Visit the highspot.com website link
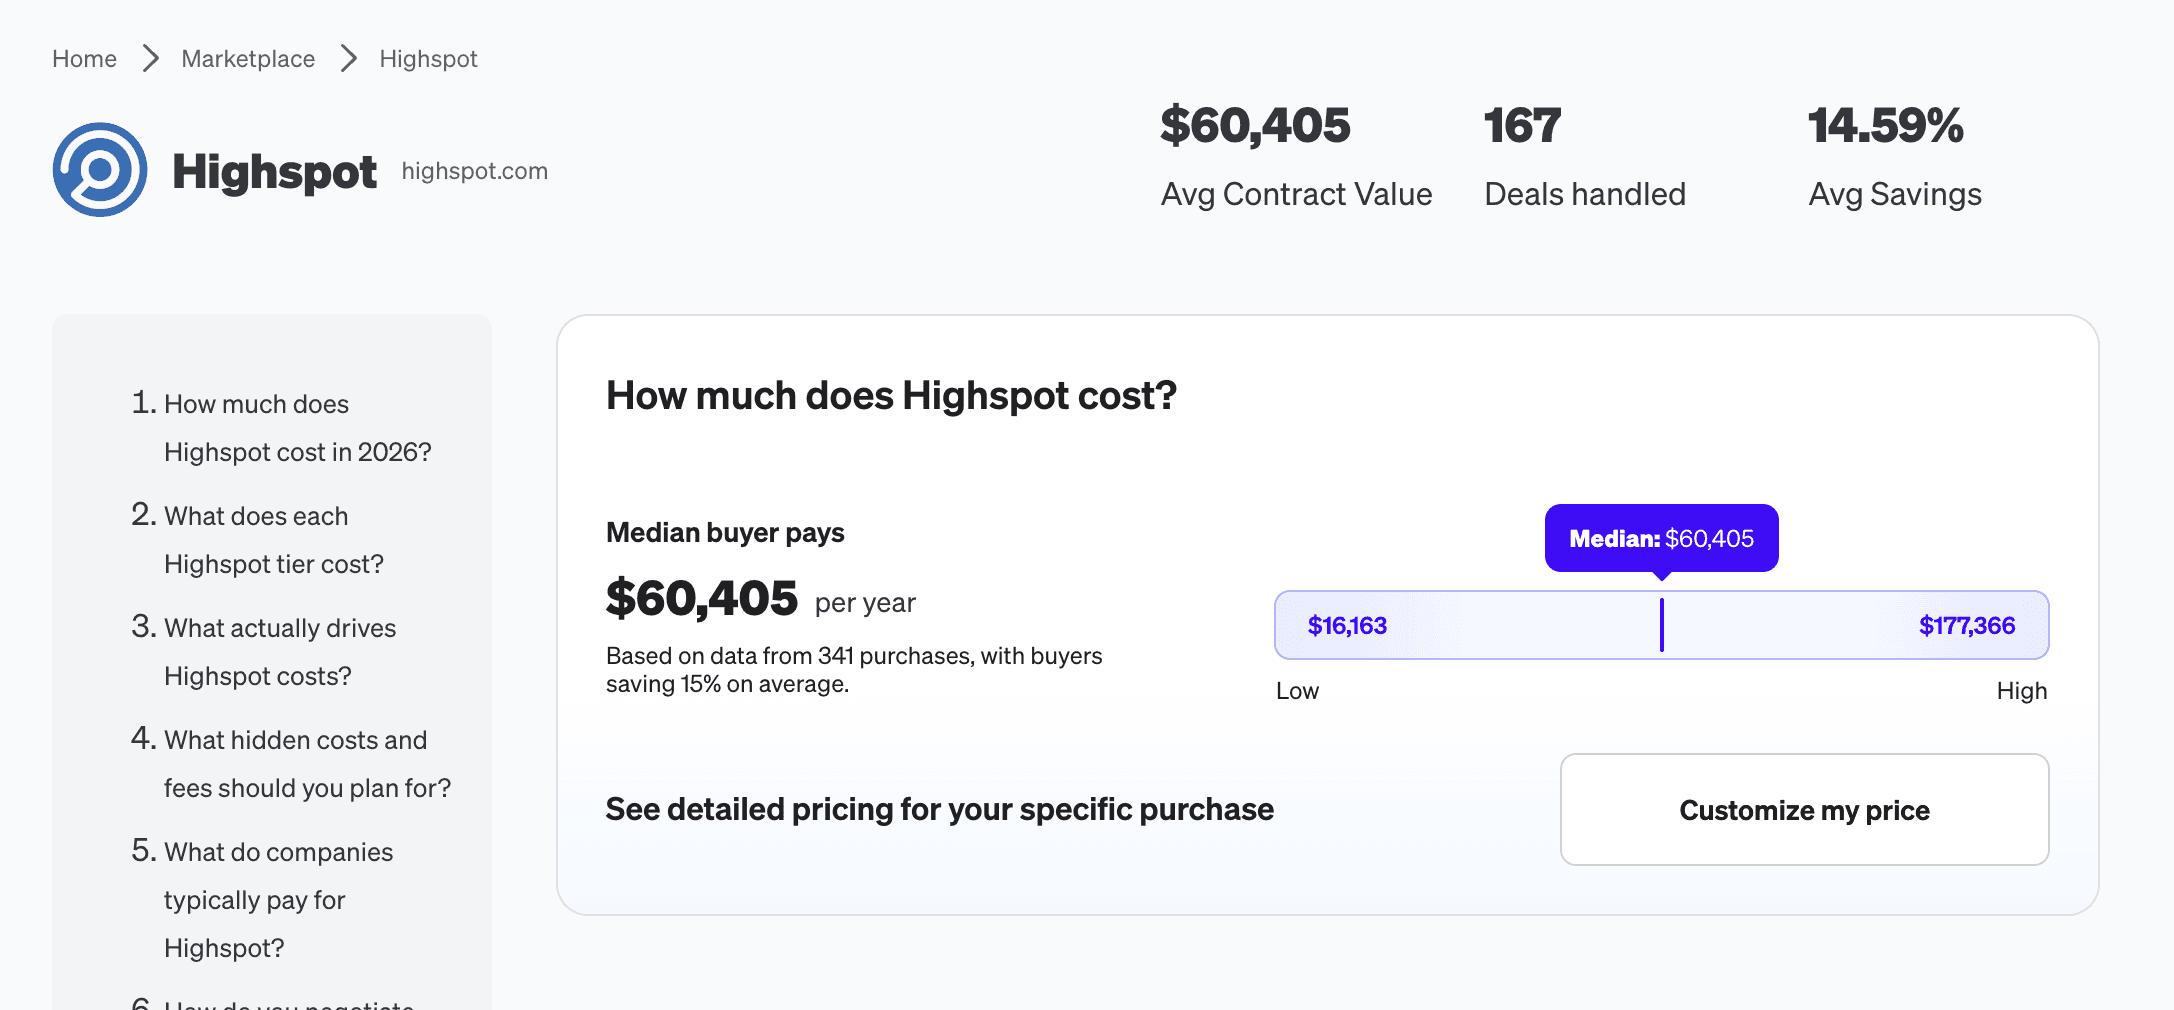 [x=475, y=171]
